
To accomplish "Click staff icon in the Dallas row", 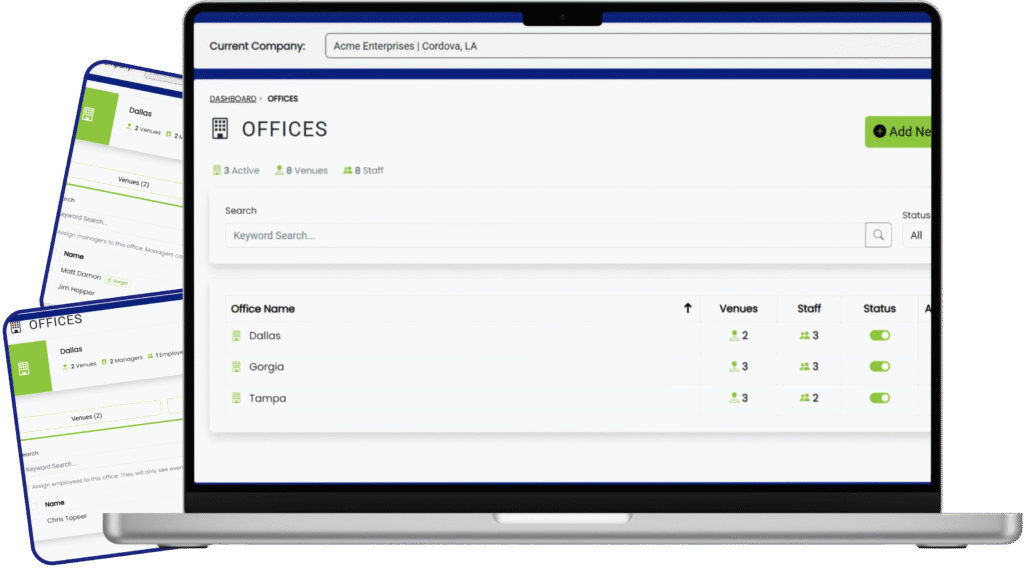I will click(x=805, y=336).
